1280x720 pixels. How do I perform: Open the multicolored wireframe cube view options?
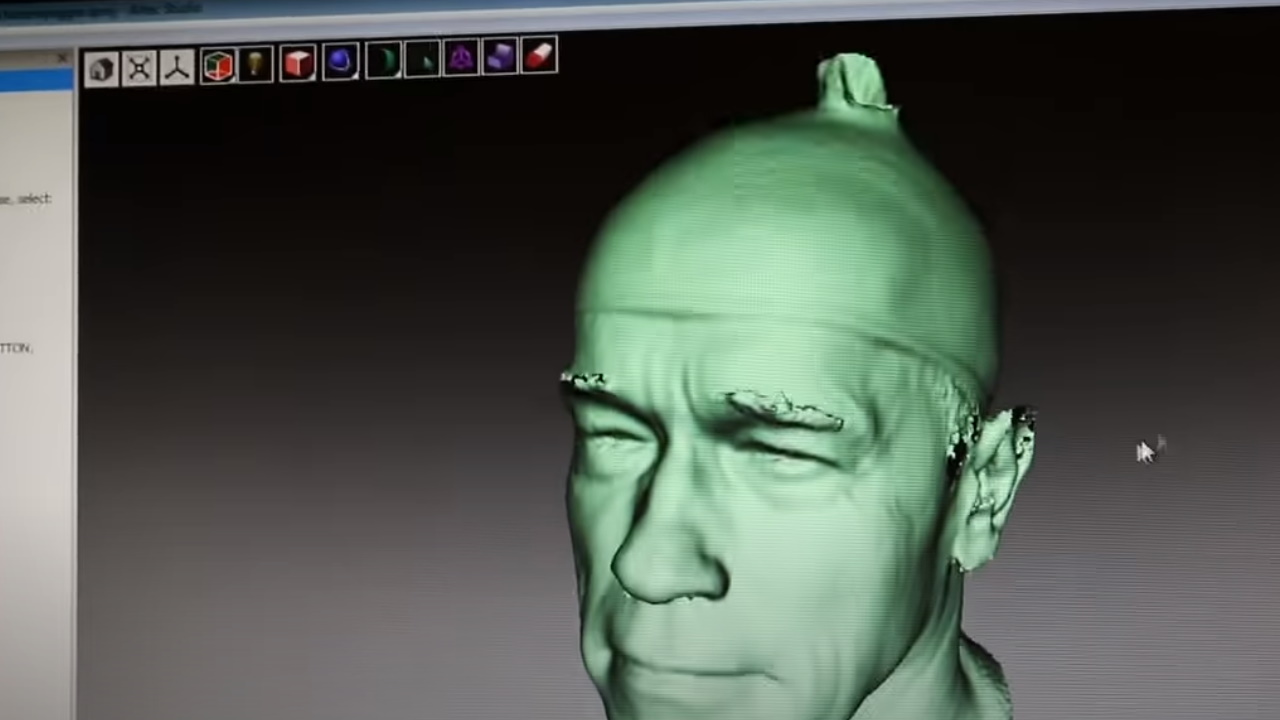[218, 66]
